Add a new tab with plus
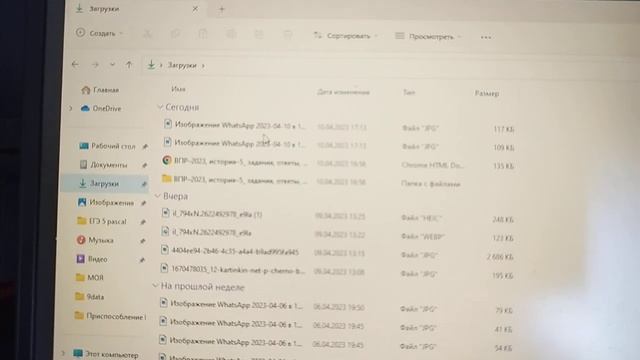The width and height of the screenshot is (640, 360). (x=222, y=9)
